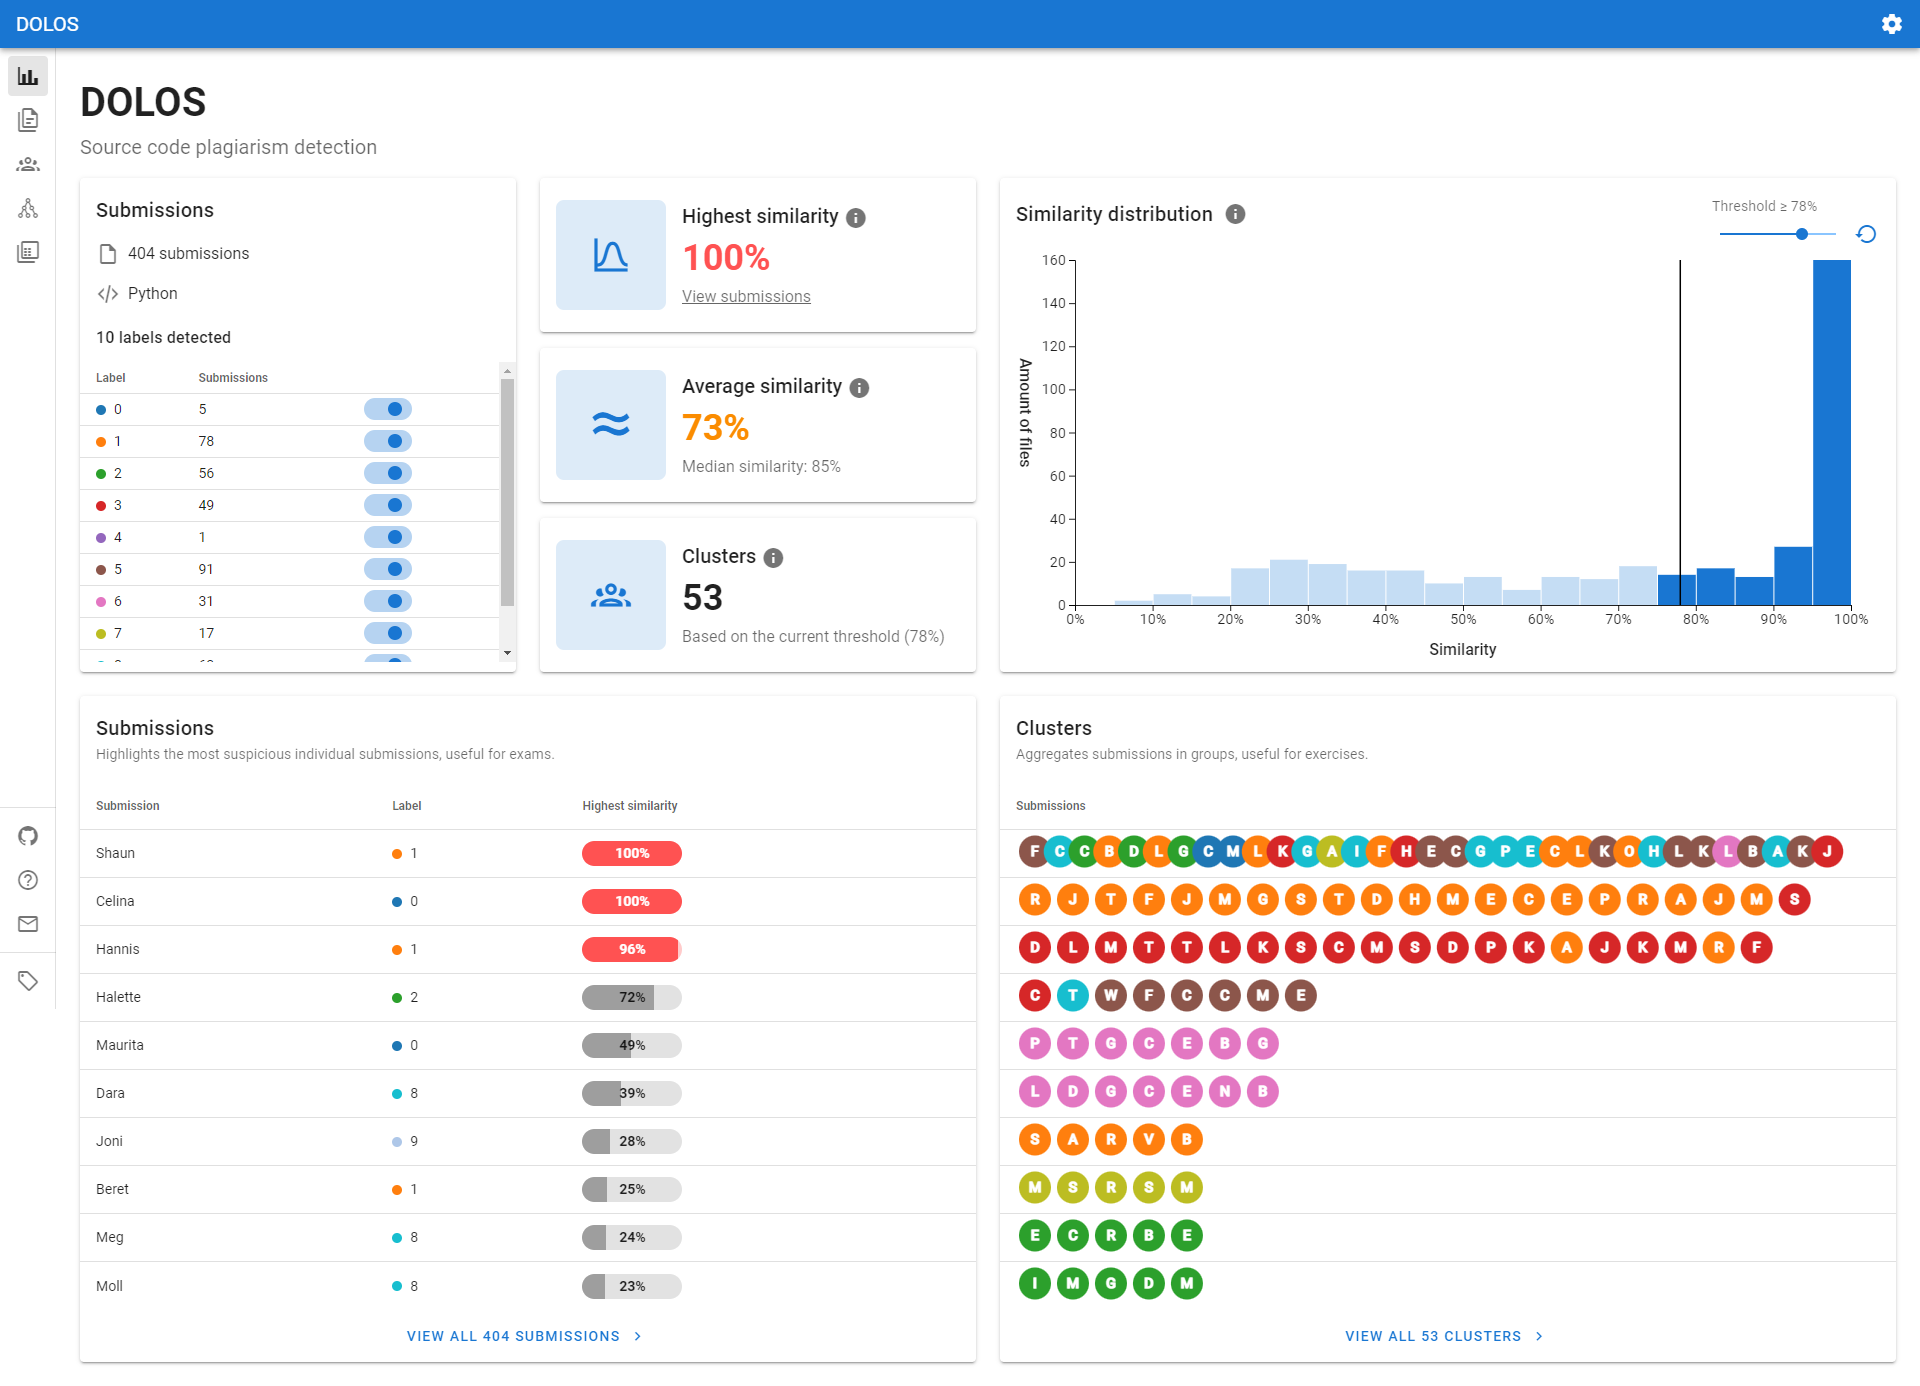Expand View all 404 submissions
The image size is (1920, 1386).
coord(524,1336)
